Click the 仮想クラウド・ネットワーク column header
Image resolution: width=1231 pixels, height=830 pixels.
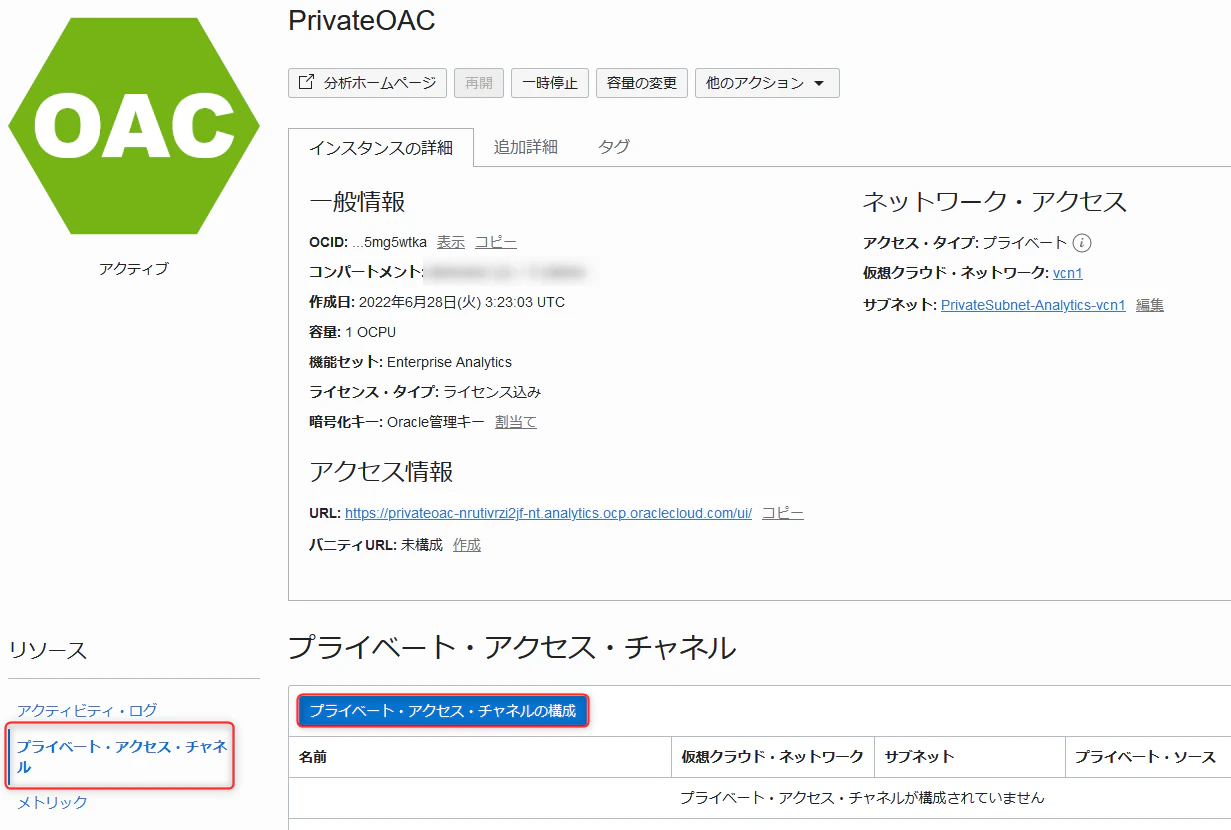point(773,757)
